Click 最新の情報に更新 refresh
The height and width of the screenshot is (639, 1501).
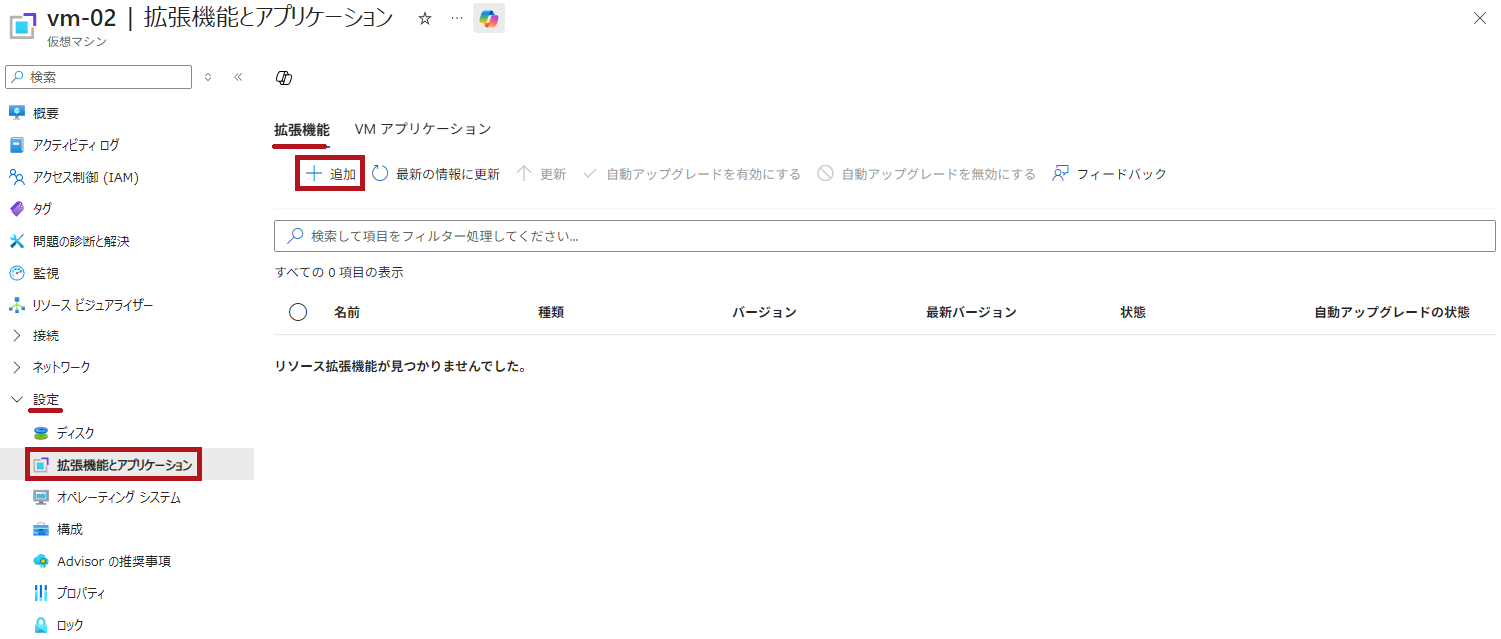pos(436,174)
